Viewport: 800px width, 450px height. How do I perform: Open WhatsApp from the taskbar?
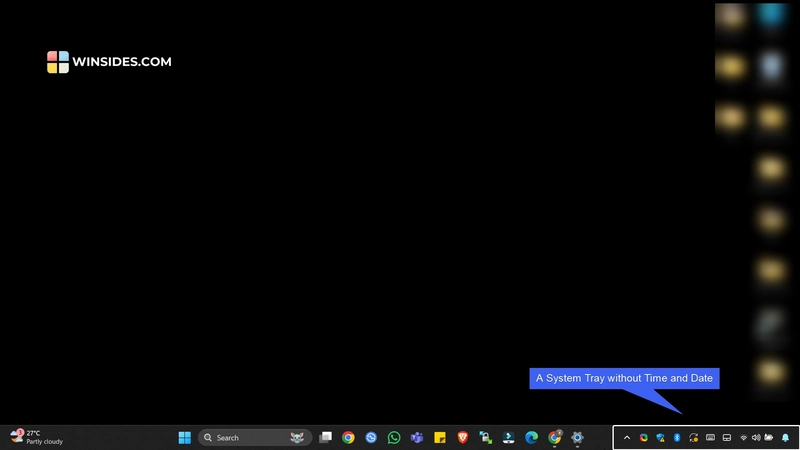point(394,437)
